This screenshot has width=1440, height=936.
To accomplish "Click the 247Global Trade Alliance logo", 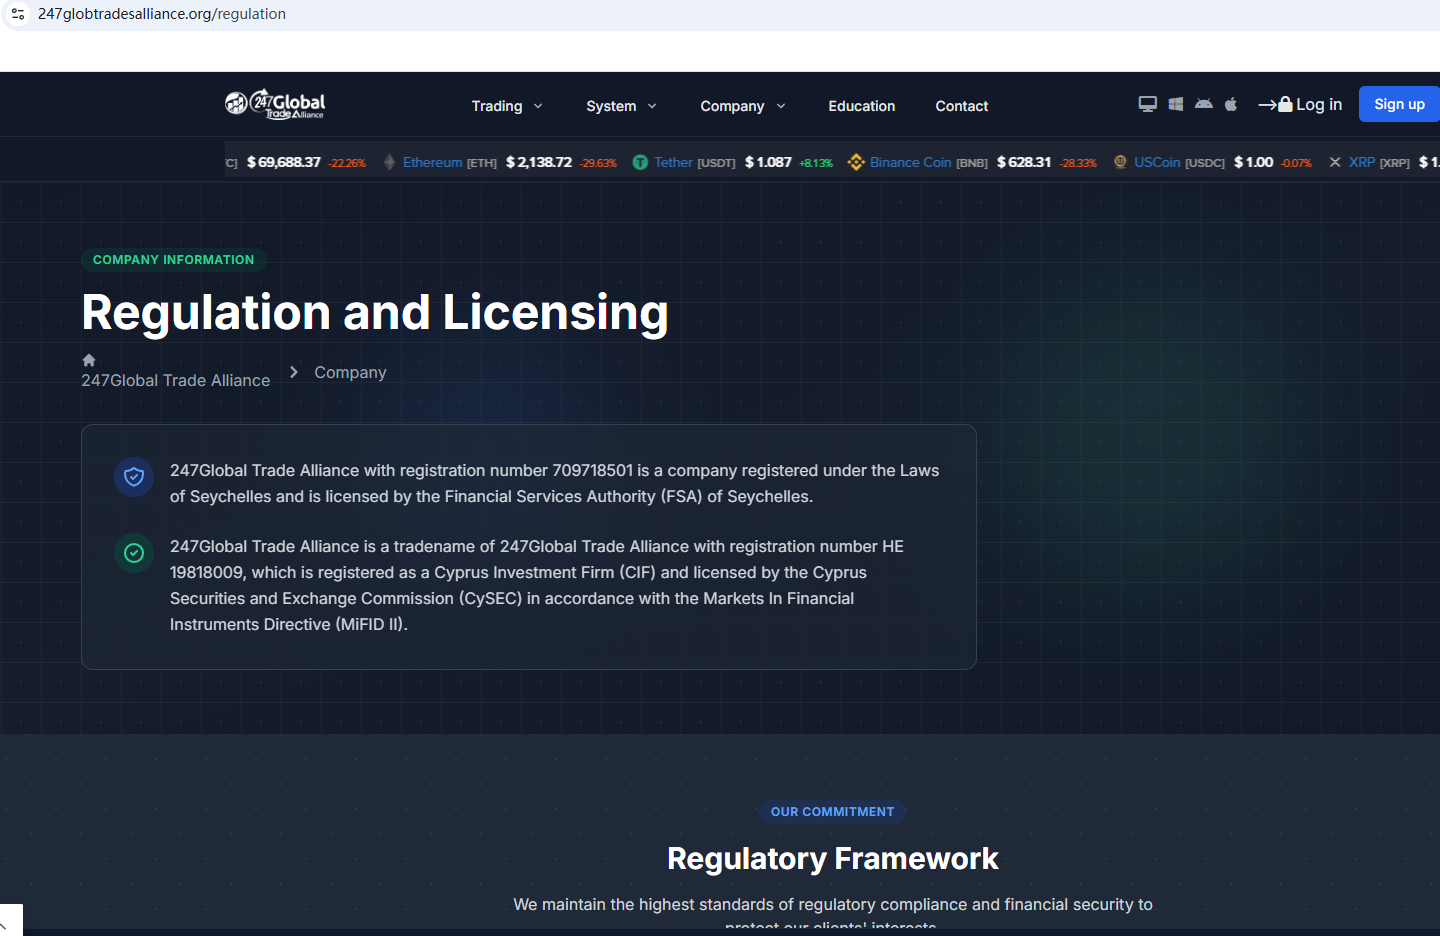I will tap(275, 104).
